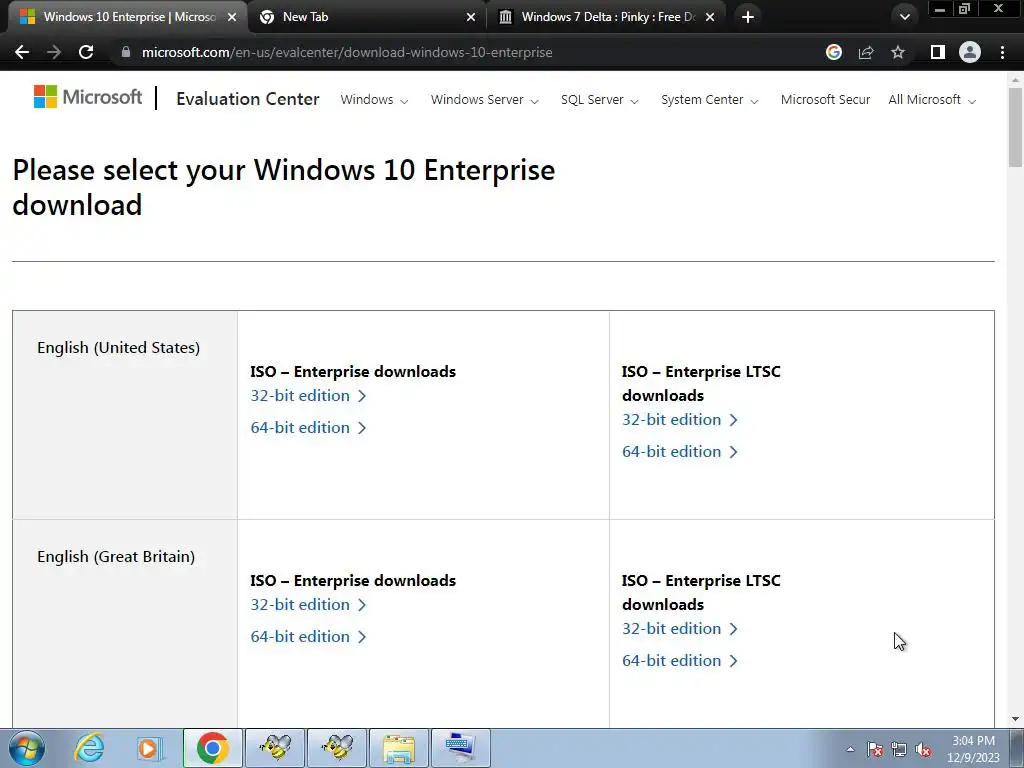Viewport: 1024px width, 768px height.
Task: Click the Microsoft logo
Action: [88, 97]
